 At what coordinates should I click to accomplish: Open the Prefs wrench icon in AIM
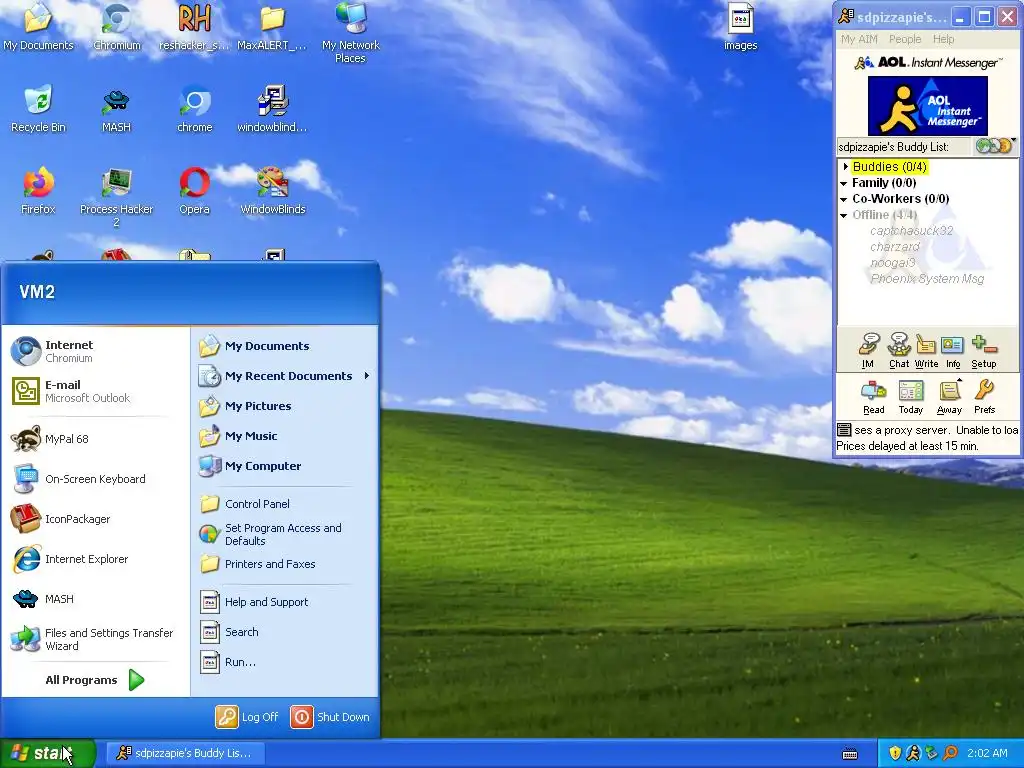click(x=984, y=397)
